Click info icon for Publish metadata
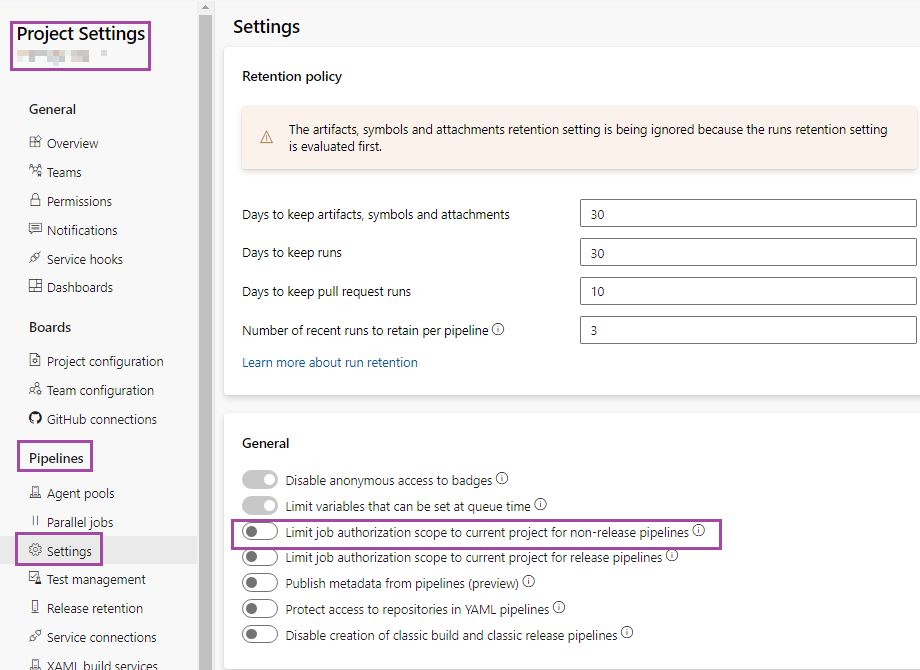 pos(529,581)
